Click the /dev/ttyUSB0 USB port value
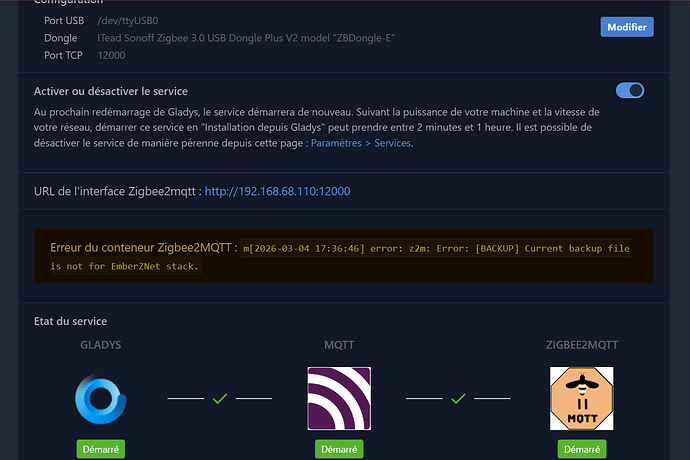Screen dimensions: 690x460 (129, 20)
